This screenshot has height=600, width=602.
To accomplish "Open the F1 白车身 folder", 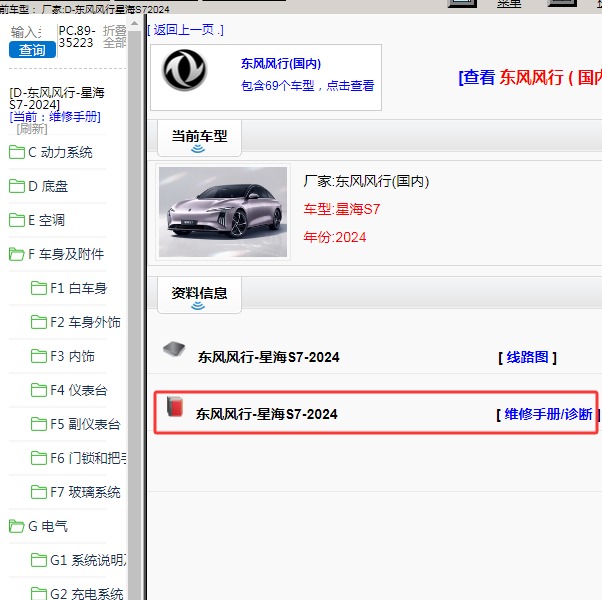I will click(69, 288).
